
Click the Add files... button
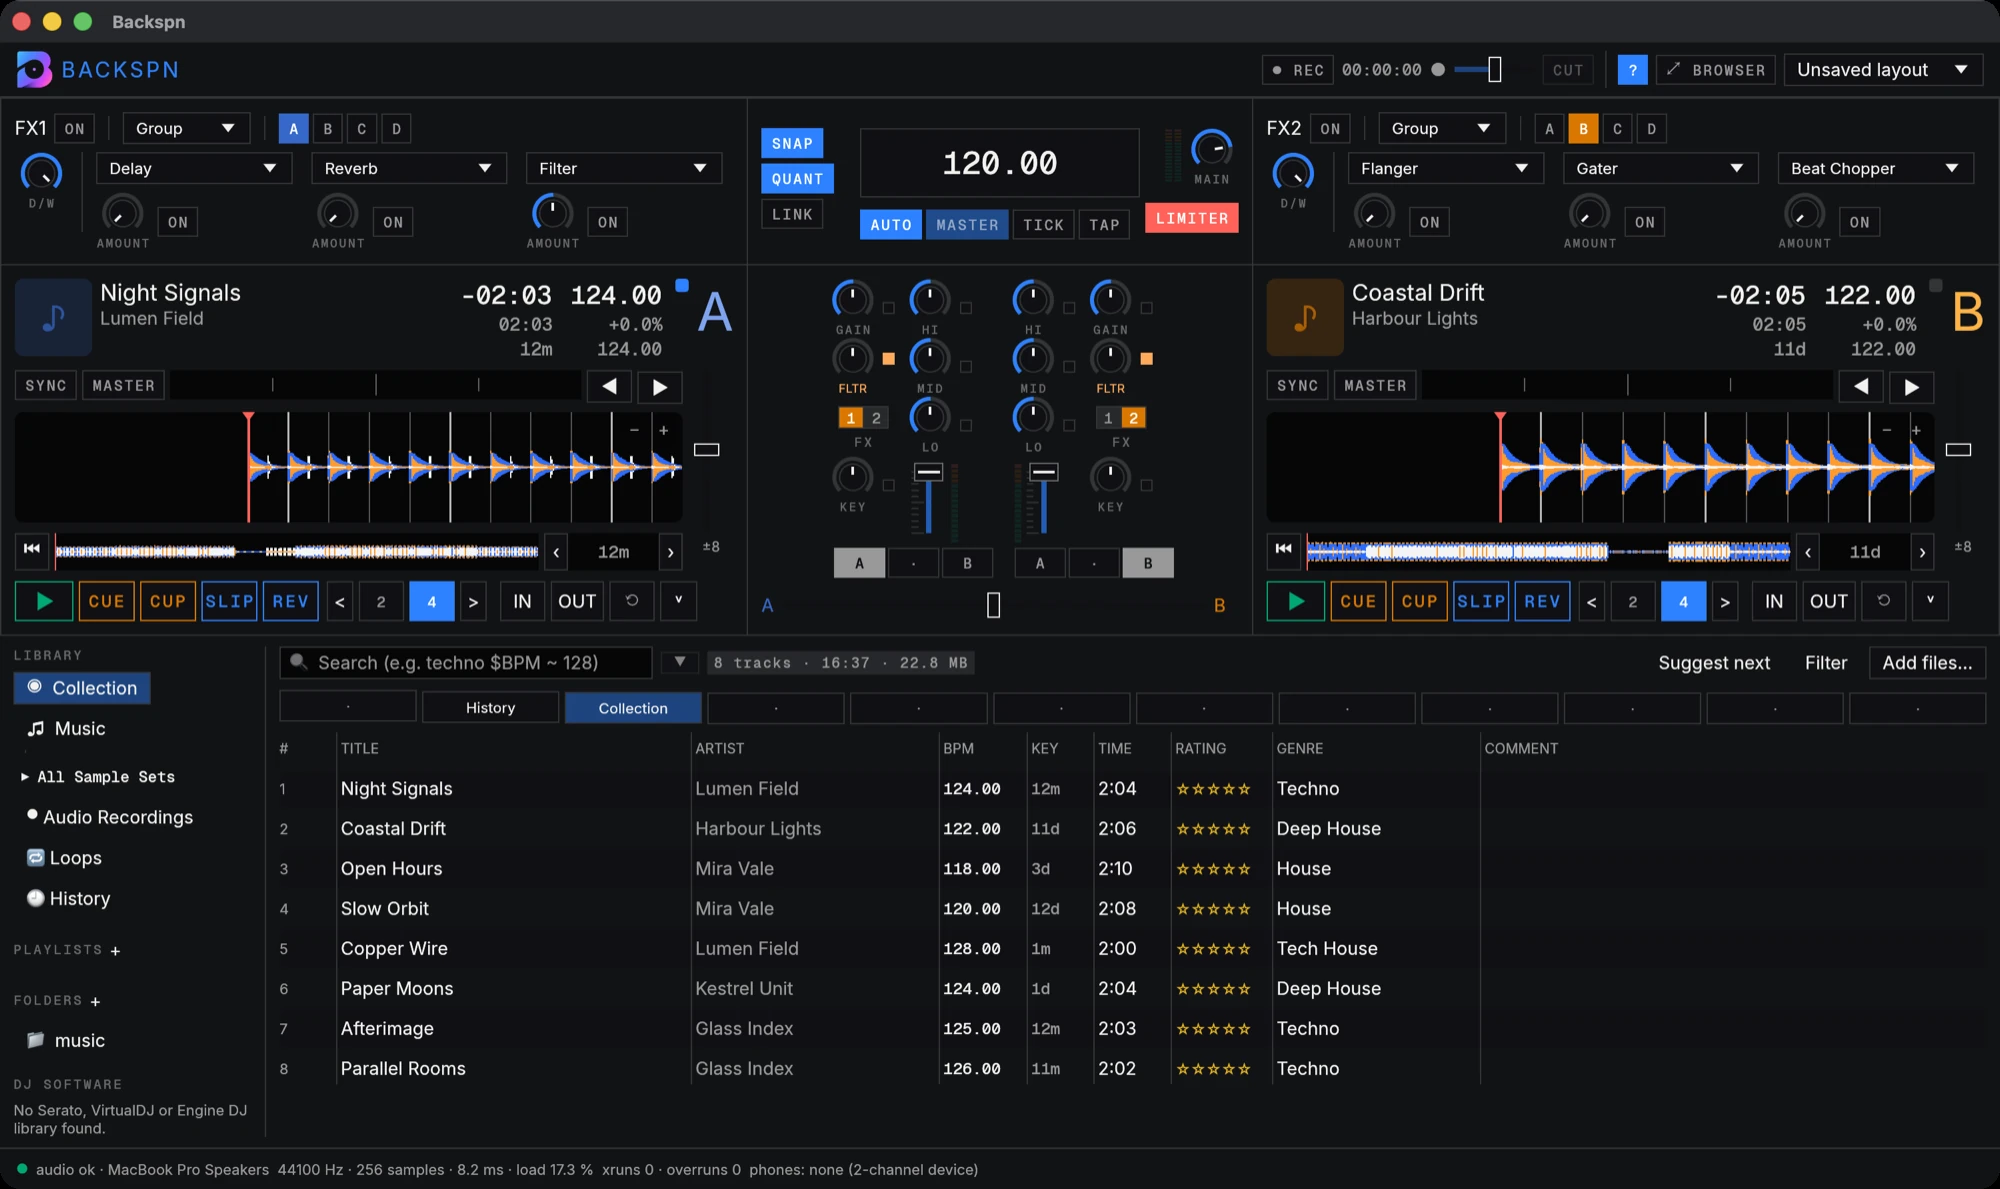click(x=1927, y=663)
